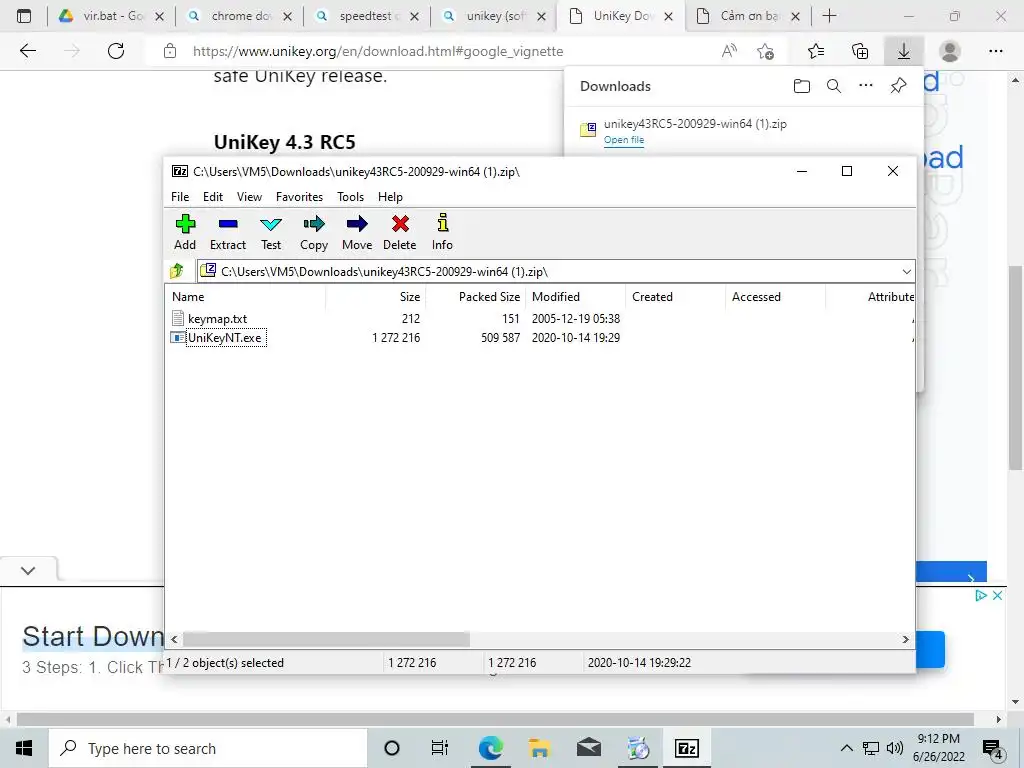1024x768 pixels.
Task: Open the 7-Zip File menu
Action: (x=180, y=197)
